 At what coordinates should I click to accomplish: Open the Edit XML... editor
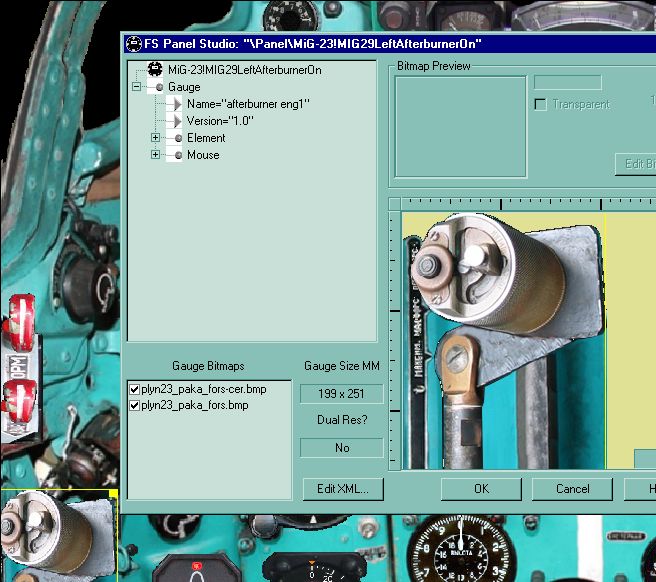point(342,489)
